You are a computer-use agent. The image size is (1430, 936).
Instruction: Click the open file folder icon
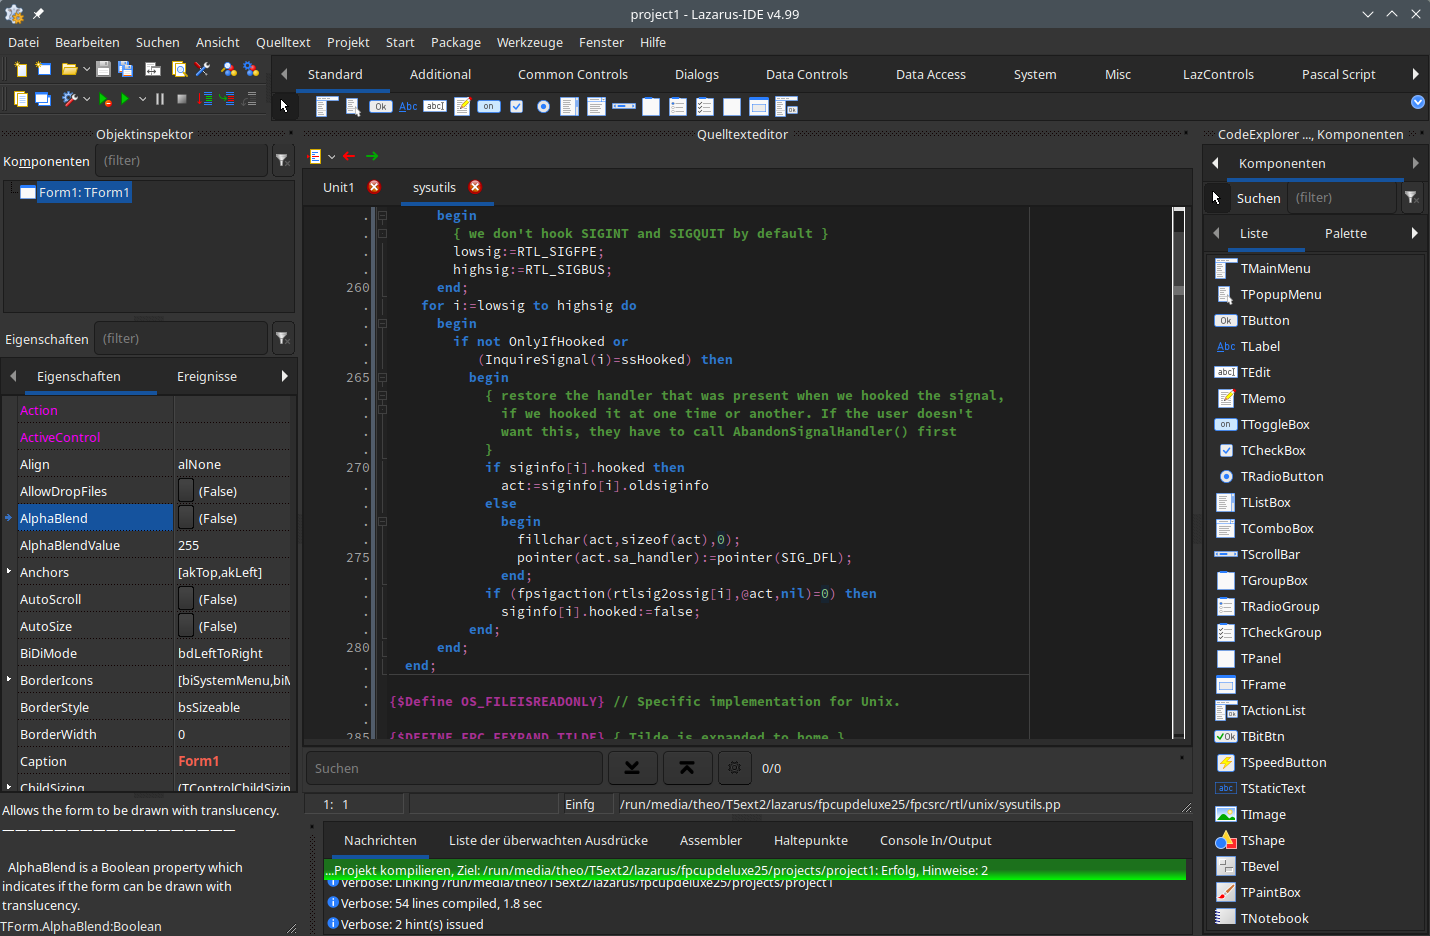pos(69,69)
